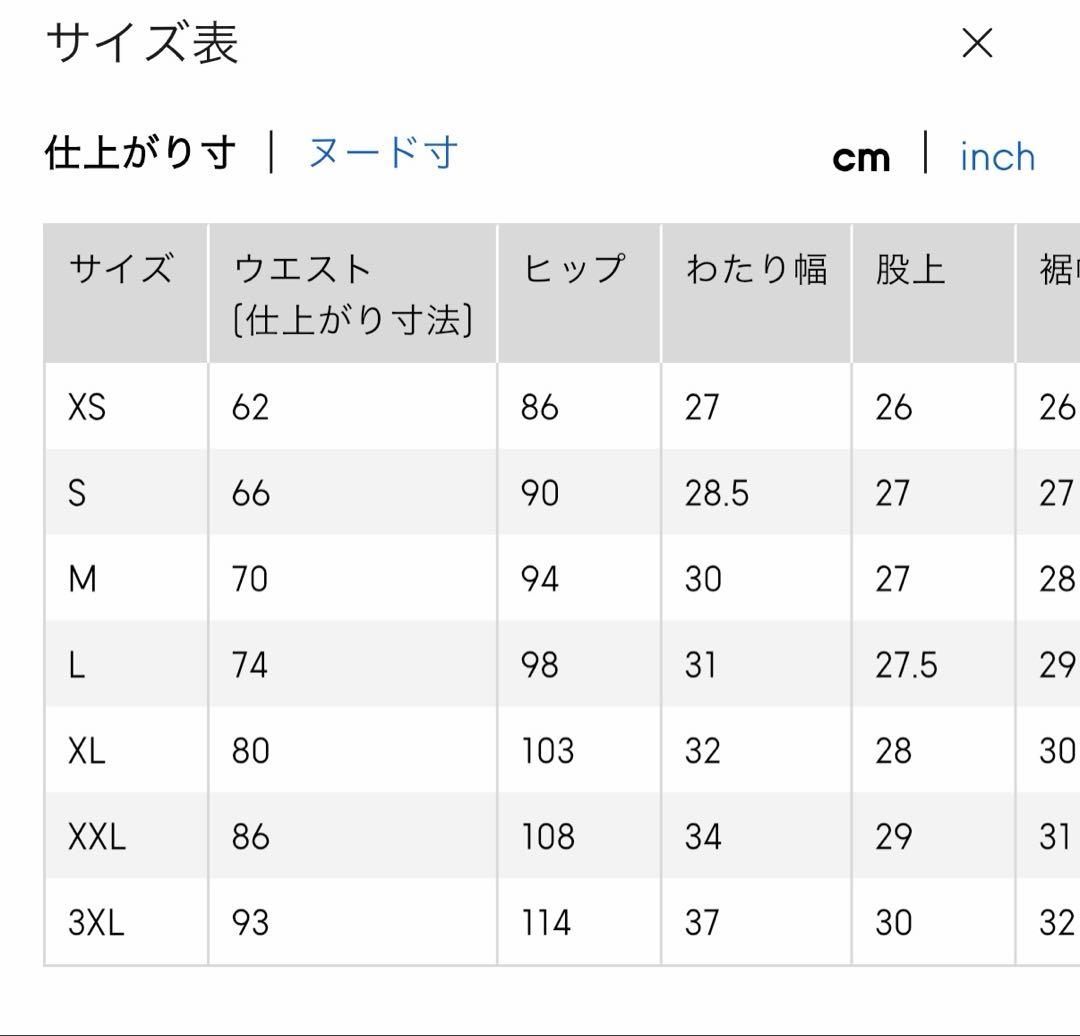The image size is (1080, 1036).
Task: Select the M size row label
Action: point(82,579)
